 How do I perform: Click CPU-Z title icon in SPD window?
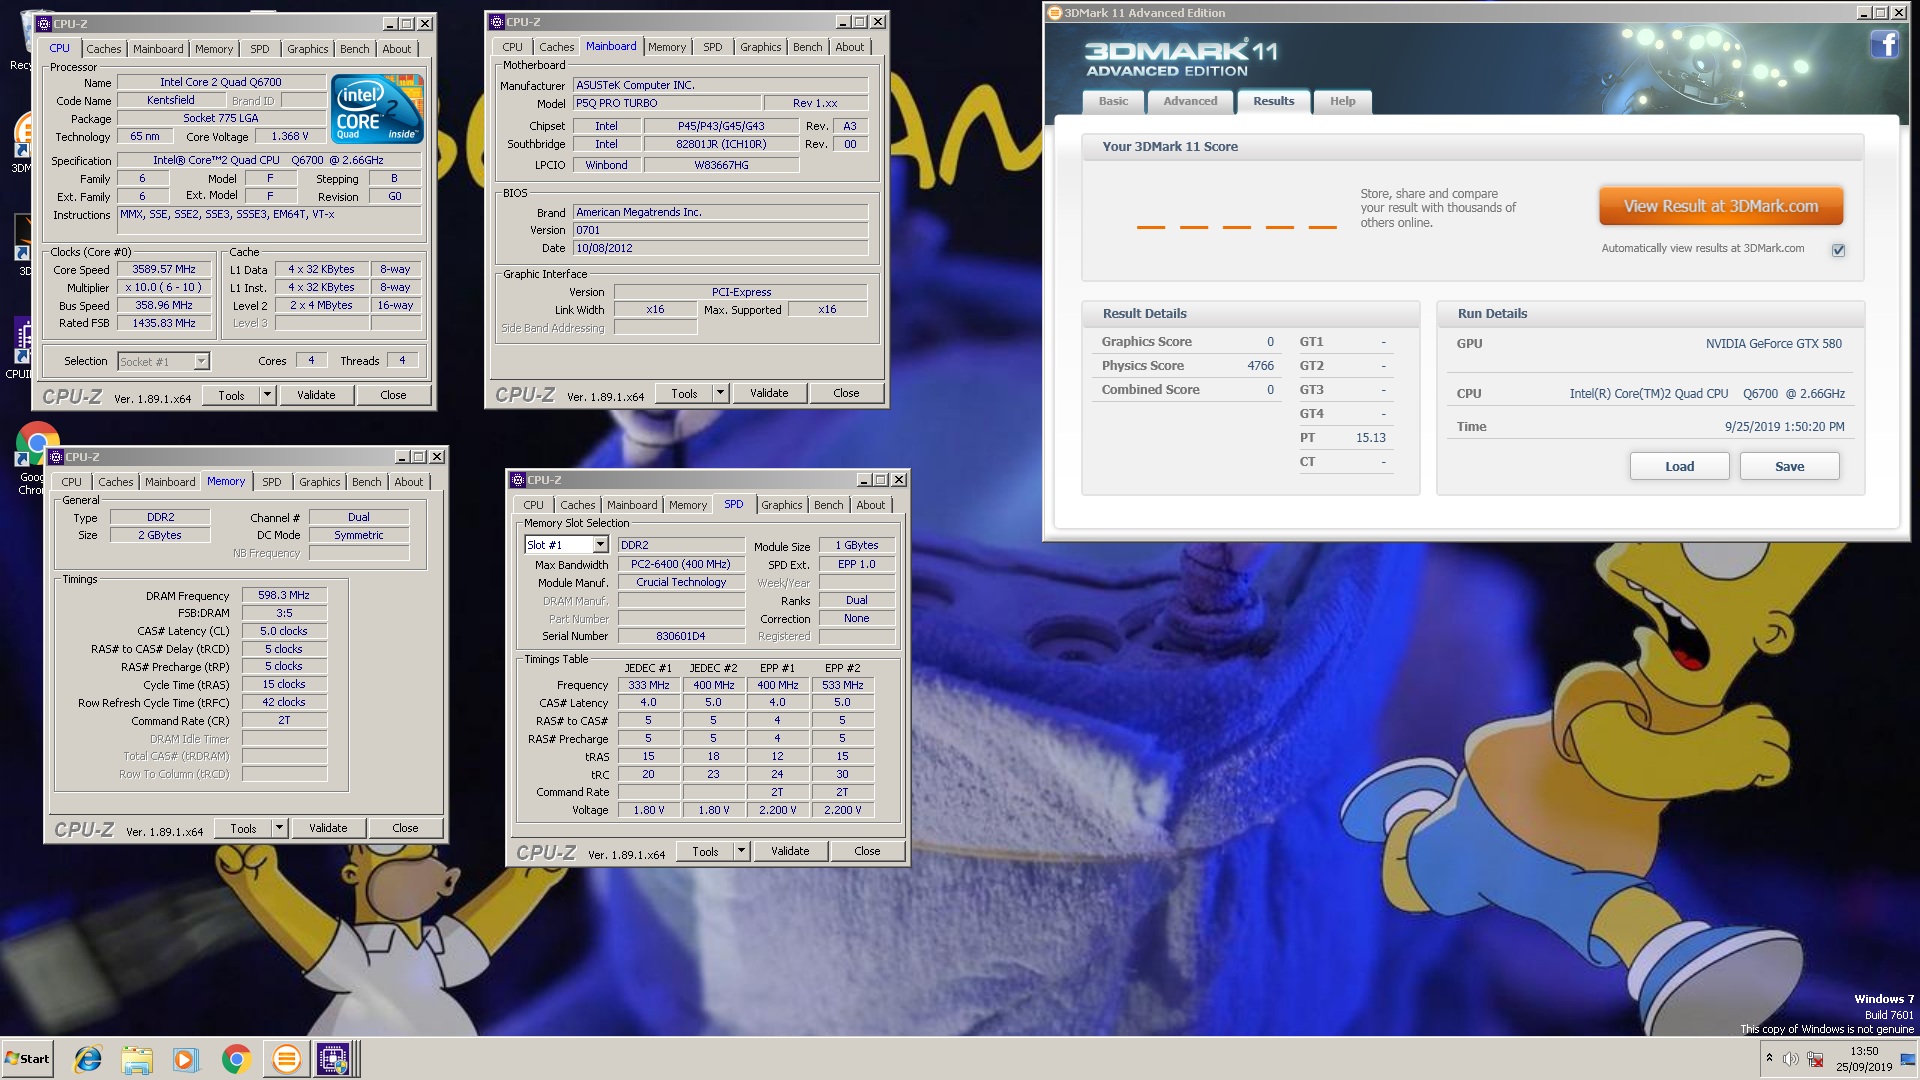pyautogui.click(x=517, y=479)
